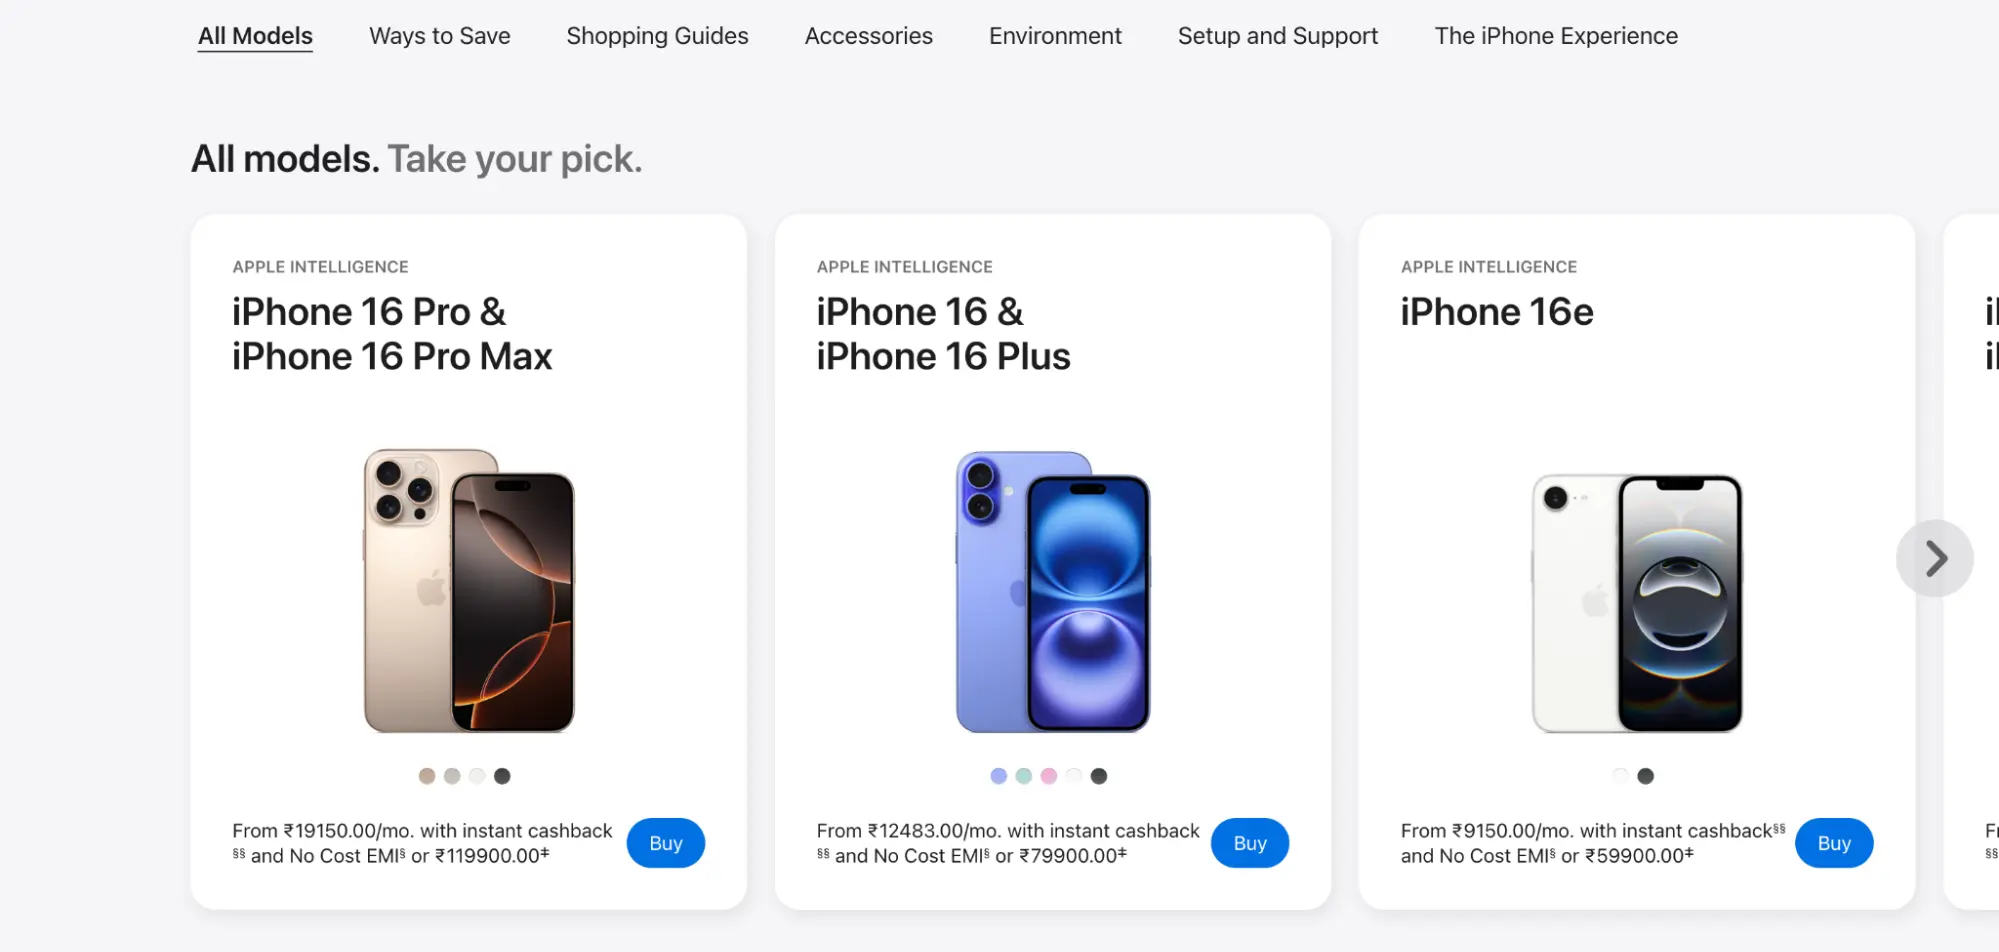Select the blue color swatch for iPhone 16

[x=997, y=775]
